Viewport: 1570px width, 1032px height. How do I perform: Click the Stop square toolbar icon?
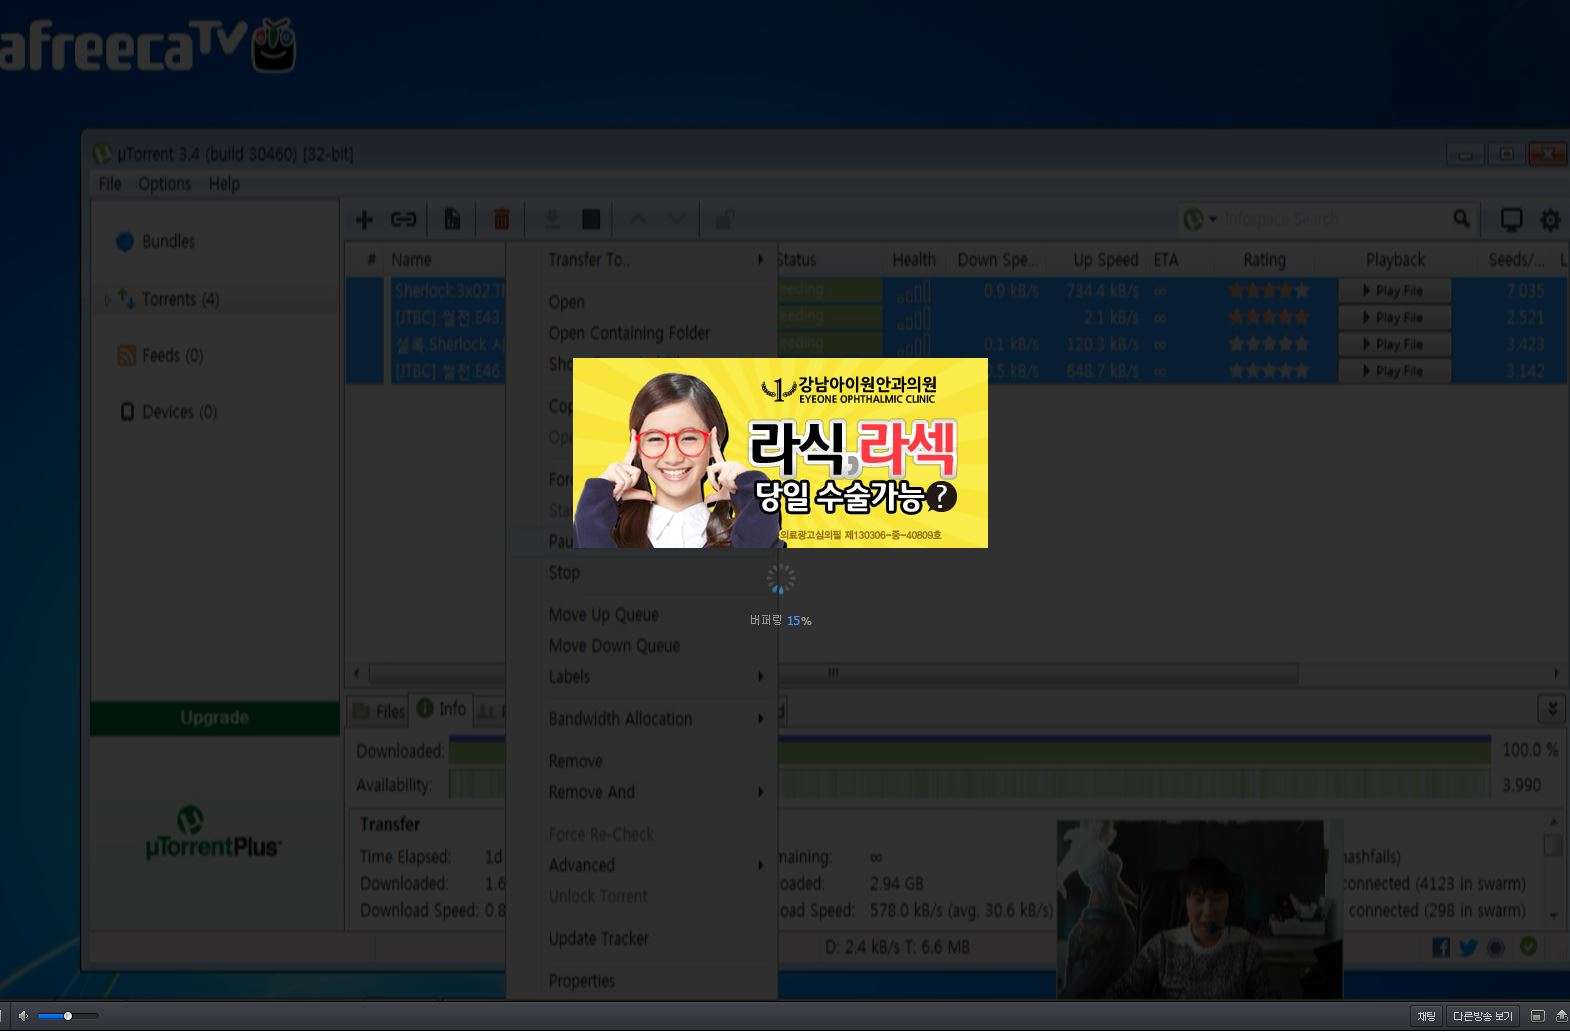click(591, 219)
